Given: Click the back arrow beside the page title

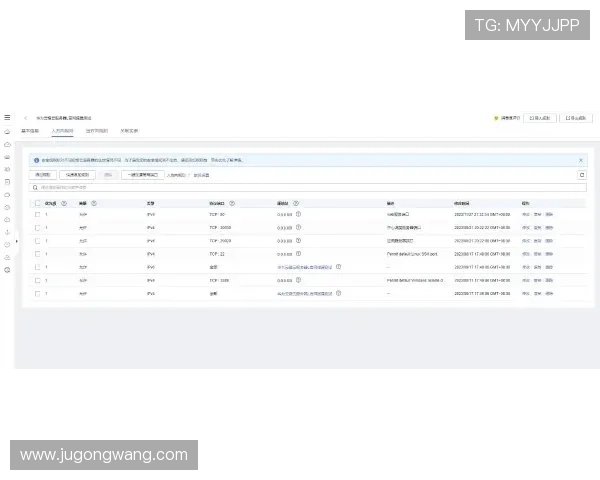Looking at the screenshot, I should pyautogui.click(x=26, y=117).
